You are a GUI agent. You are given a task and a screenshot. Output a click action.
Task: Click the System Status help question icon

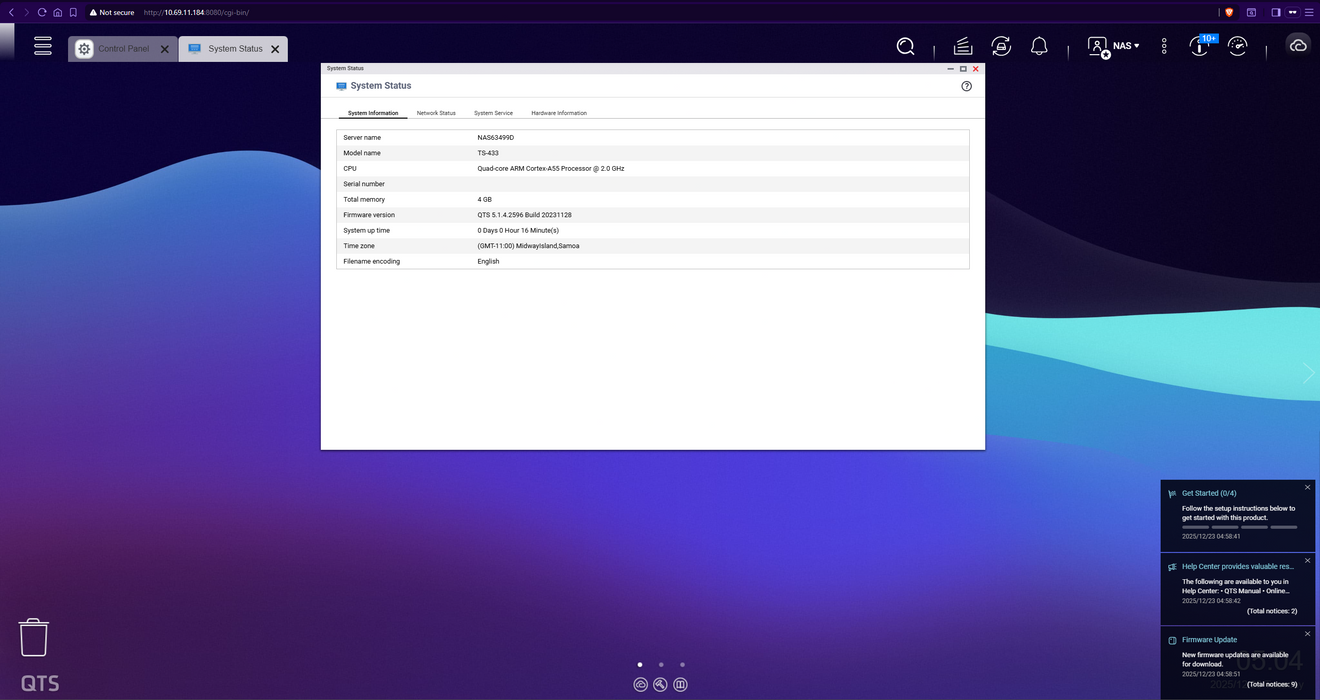pyautogui.click(x=966, y=86)
